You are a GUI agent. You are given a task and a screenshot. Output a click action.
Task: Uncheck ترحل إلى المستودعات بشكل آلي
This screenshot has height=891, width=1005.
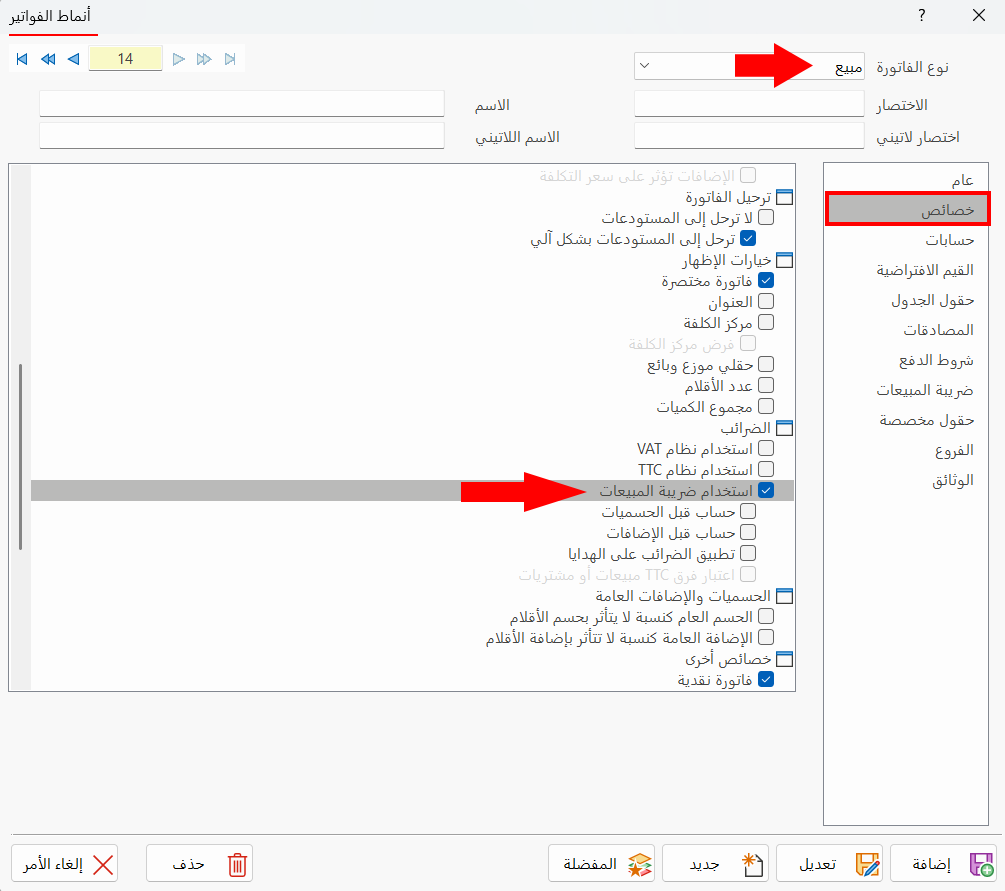748,238
